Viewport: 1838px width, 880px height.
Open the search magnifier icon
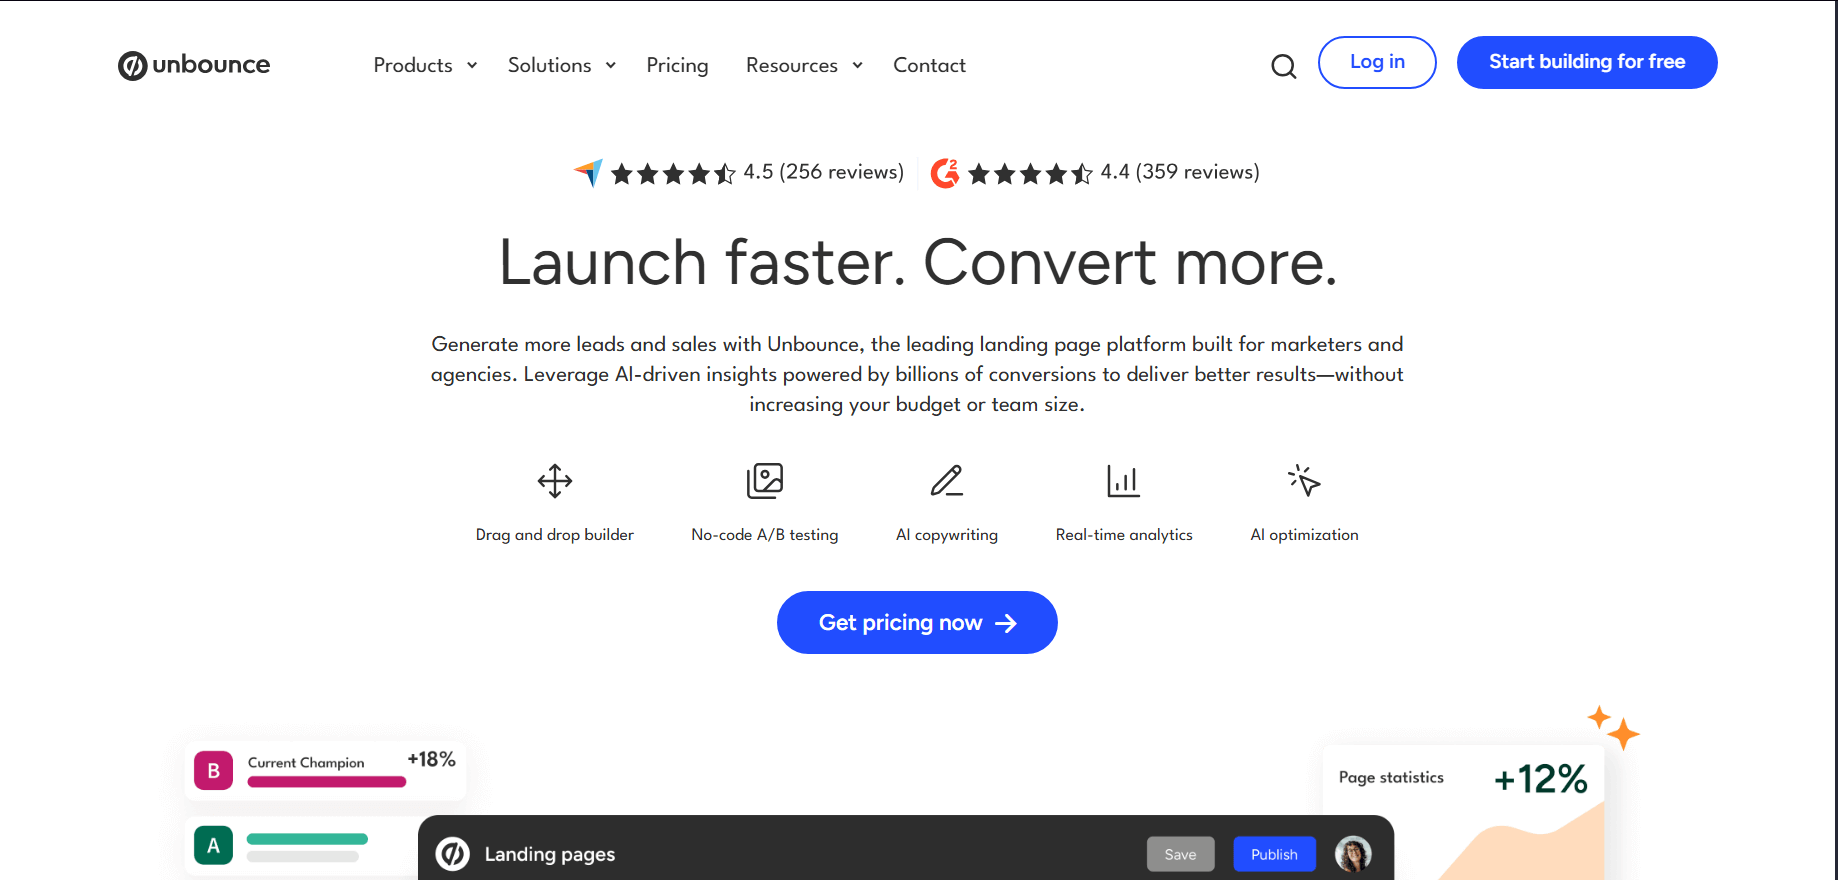click(1283, 66)
